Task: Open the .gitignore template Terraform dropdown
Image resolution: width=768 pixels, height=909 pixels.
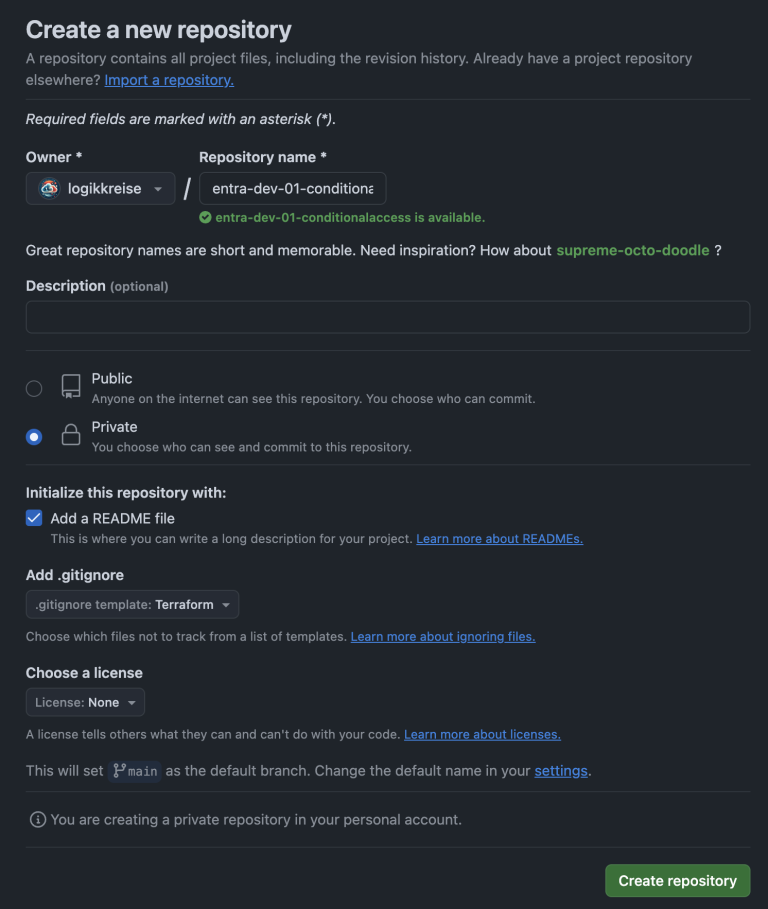Action: tap(131, 604)
